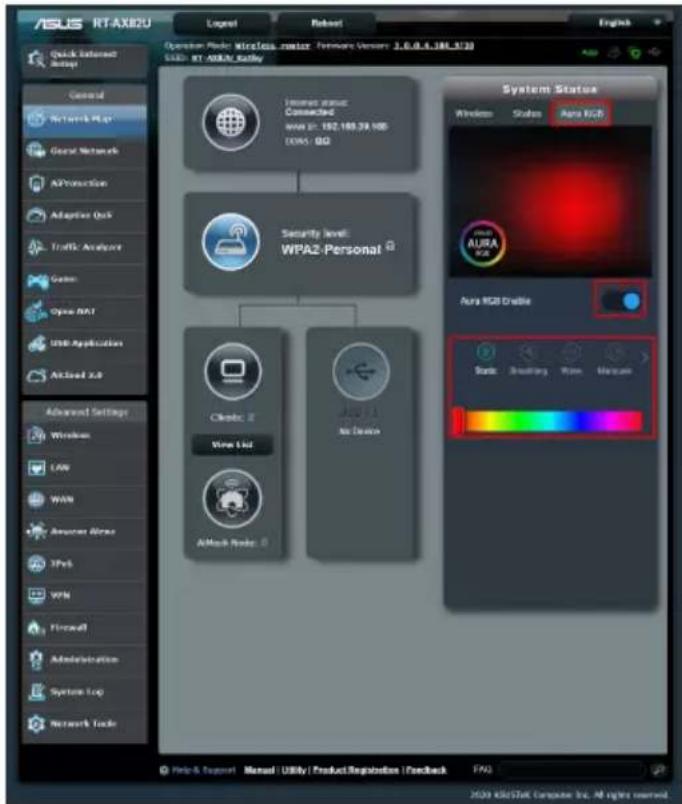
Task: Click the Help & Support footer icon
Action: click(x=164, y=770)
